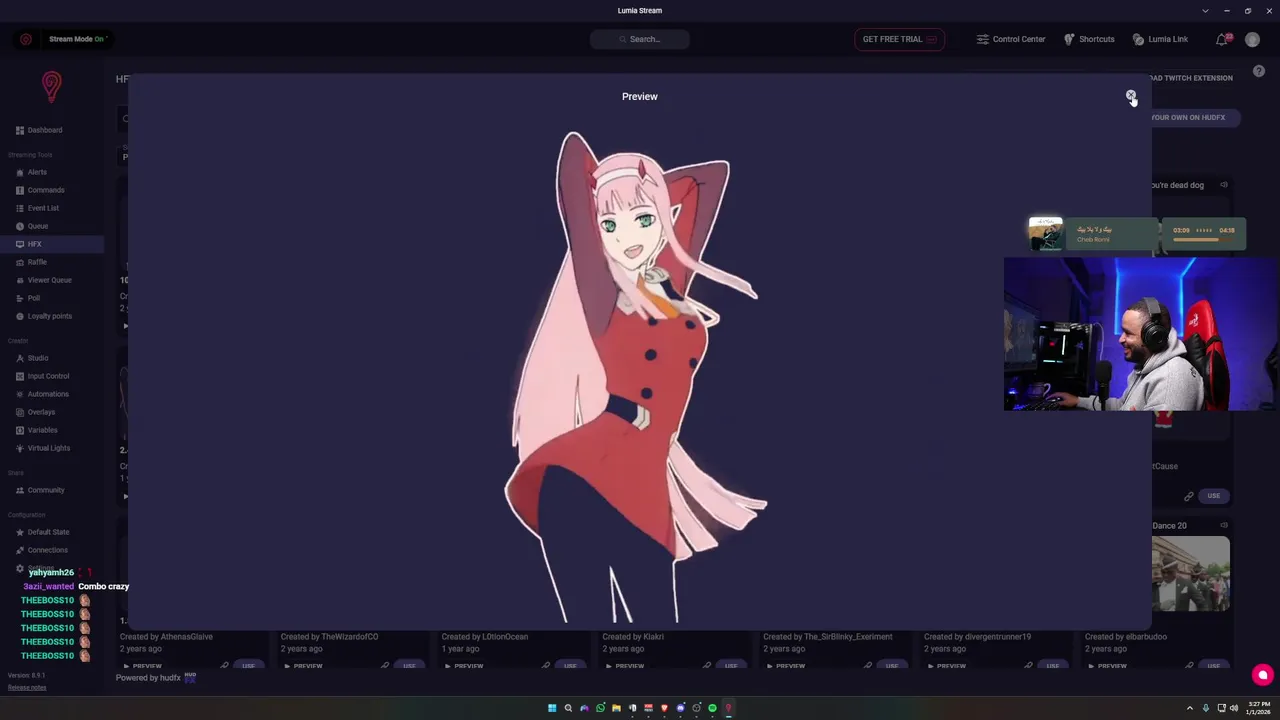Click USE button above Dance 20 card
This screenshot has height=720, width=1280.
[1213, 496]
